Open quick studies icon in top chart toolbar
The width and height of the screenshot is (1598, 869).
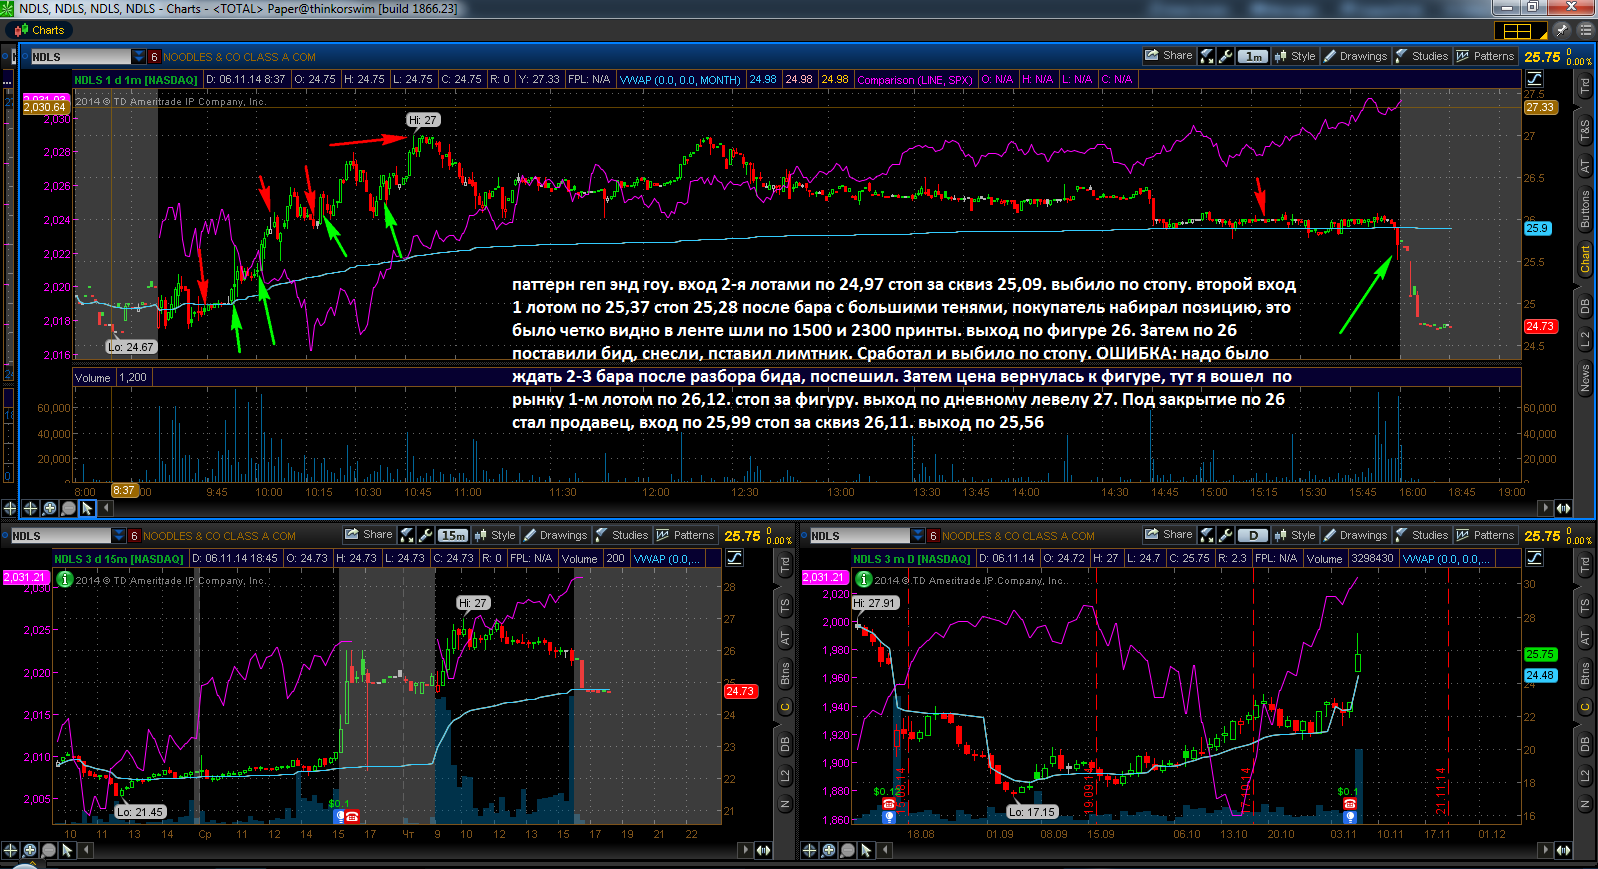[1207, 56]
